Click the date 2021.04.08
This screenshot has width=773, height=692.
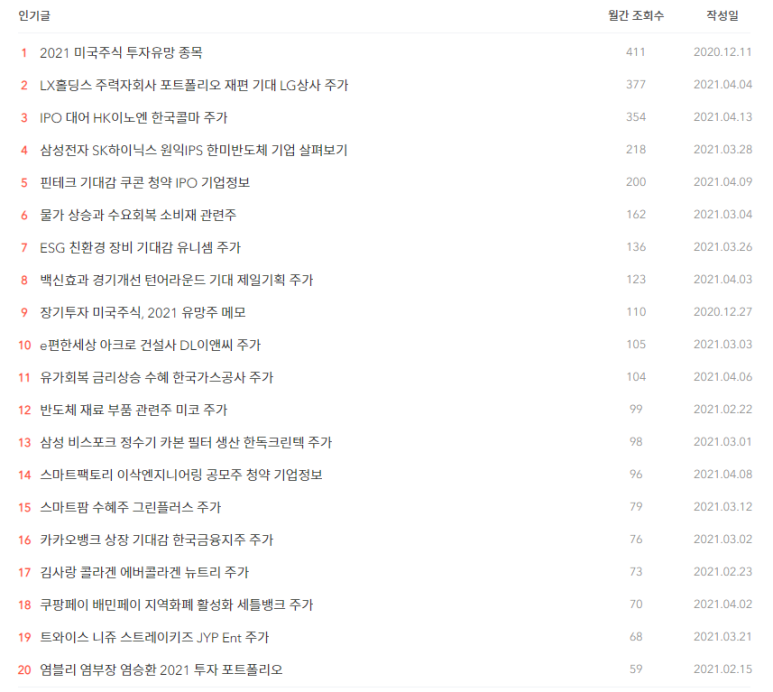pos(723,475)
